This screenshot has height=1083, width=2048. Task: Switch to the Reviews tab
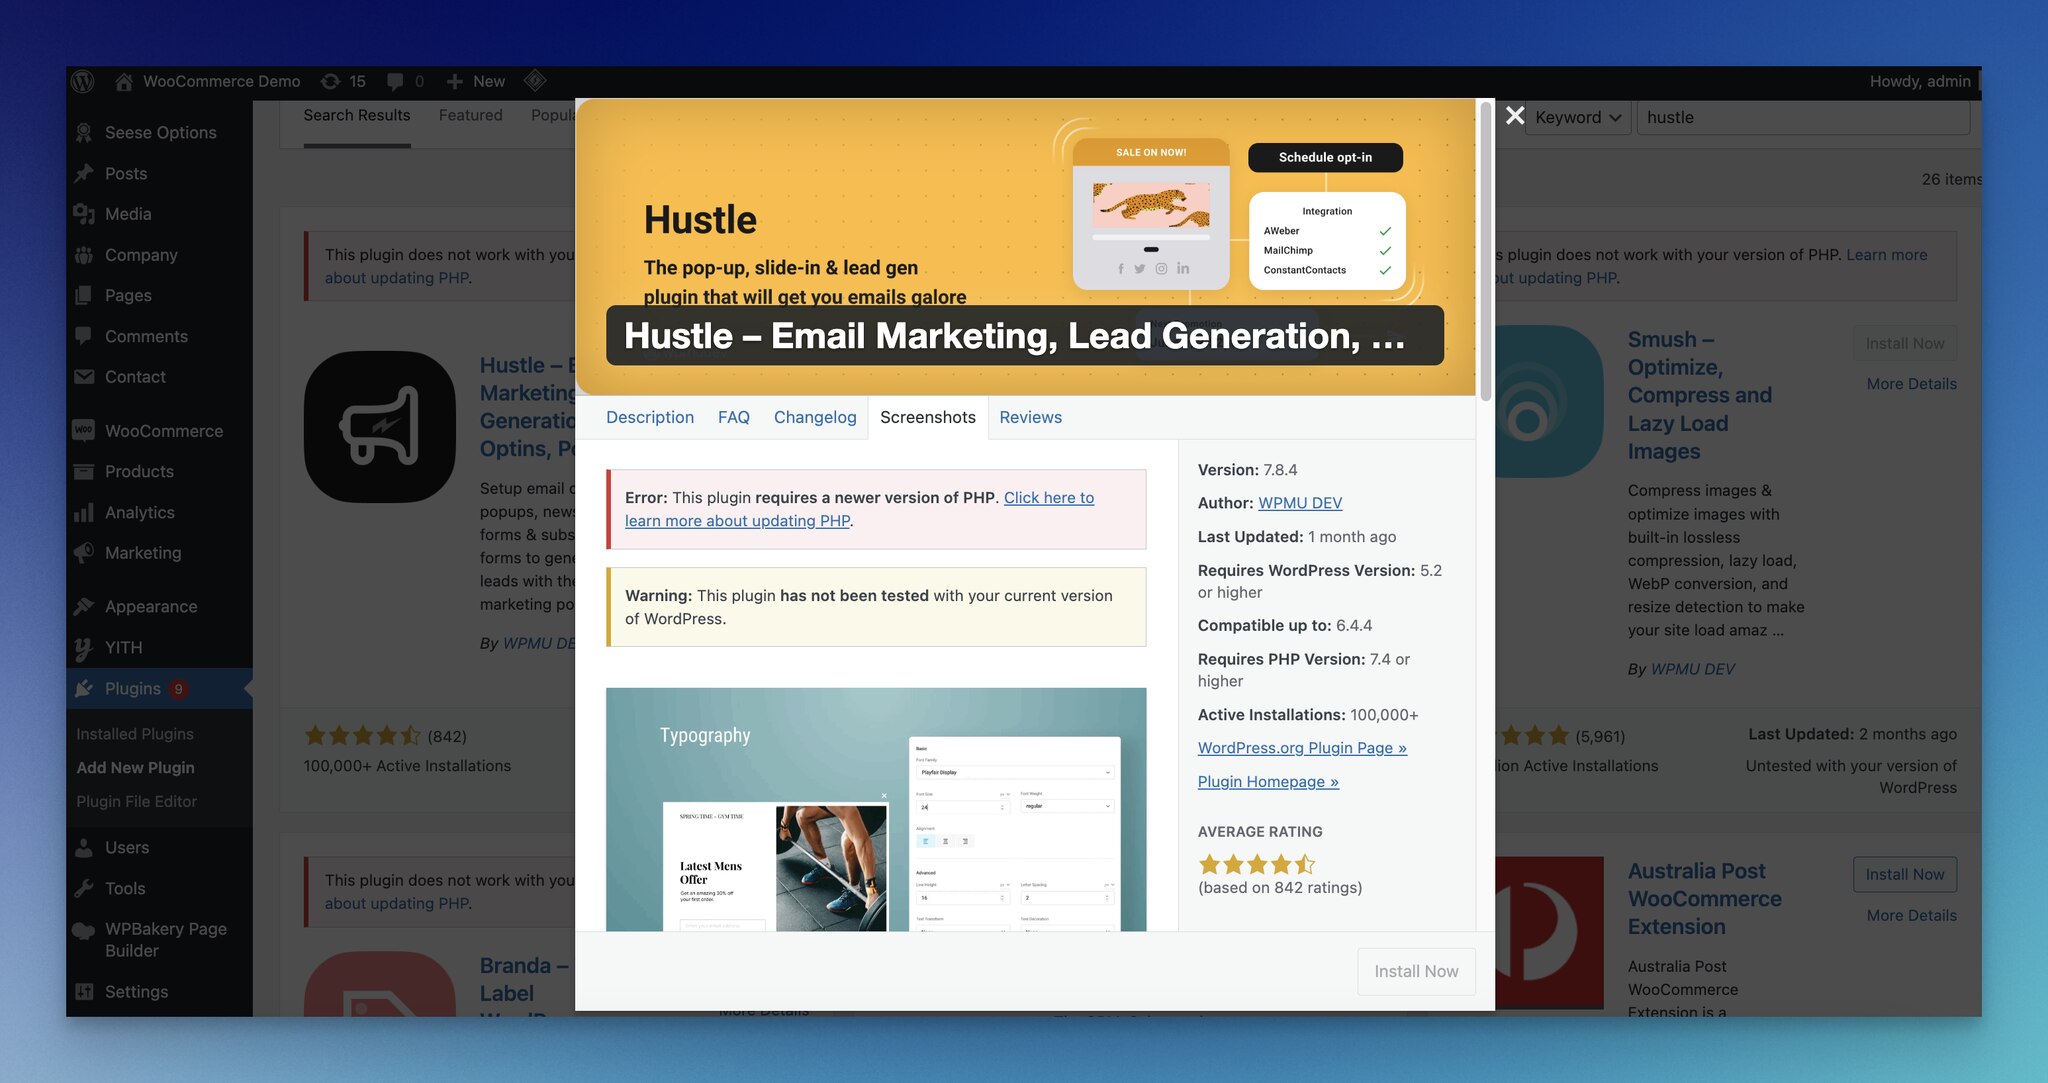click(x=1030, y=417)
